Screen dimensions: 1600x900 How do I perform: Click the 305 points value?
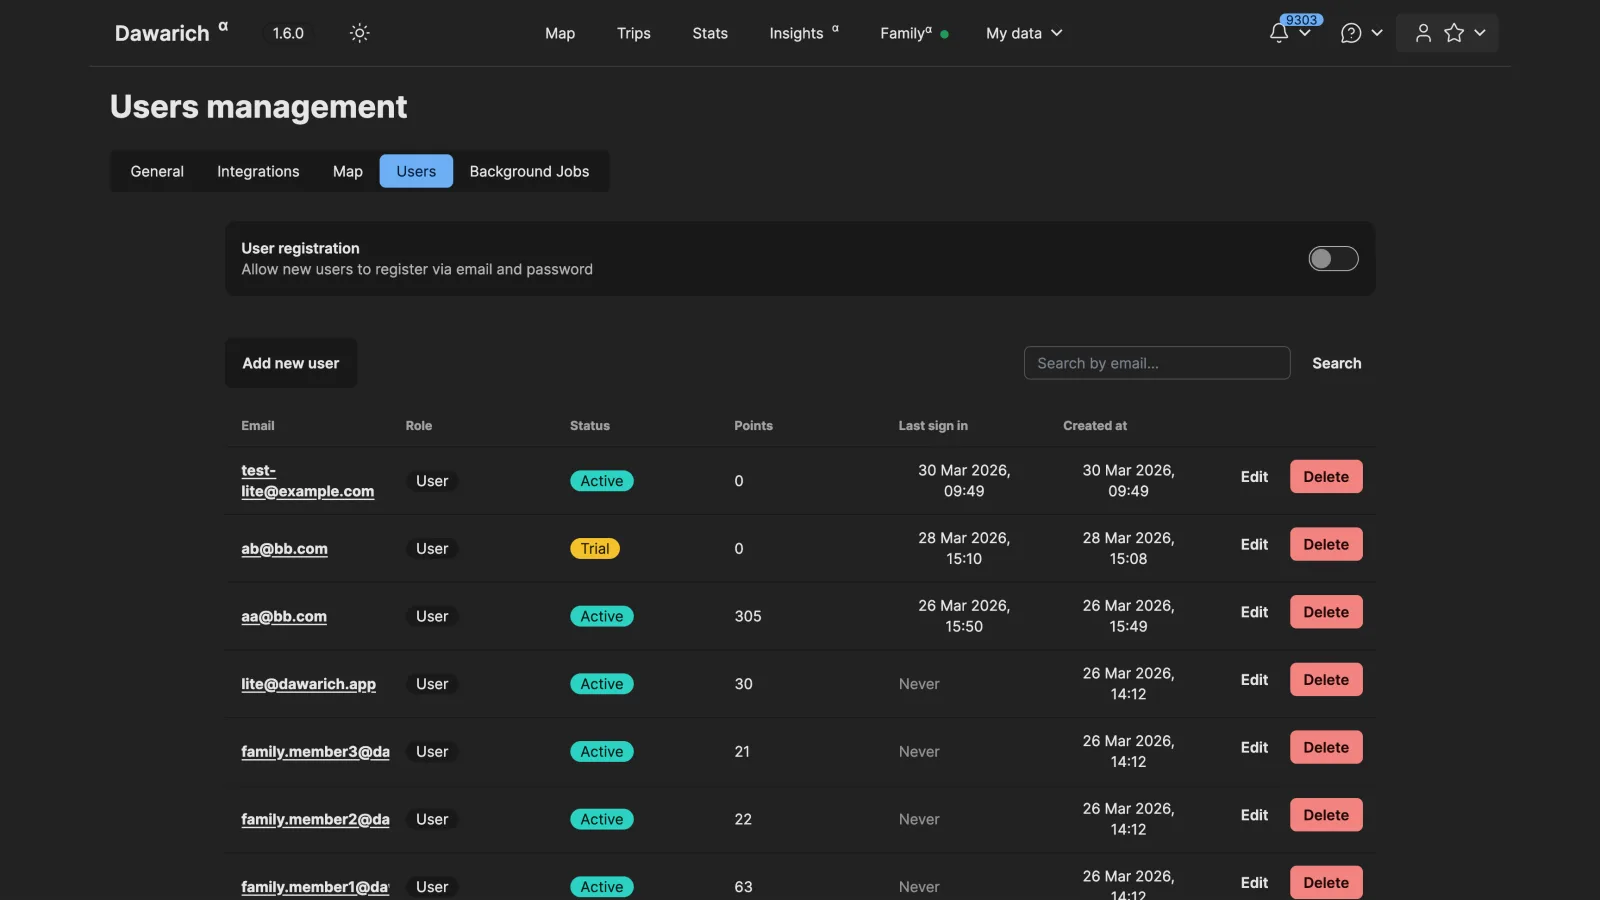coord(748,616)
